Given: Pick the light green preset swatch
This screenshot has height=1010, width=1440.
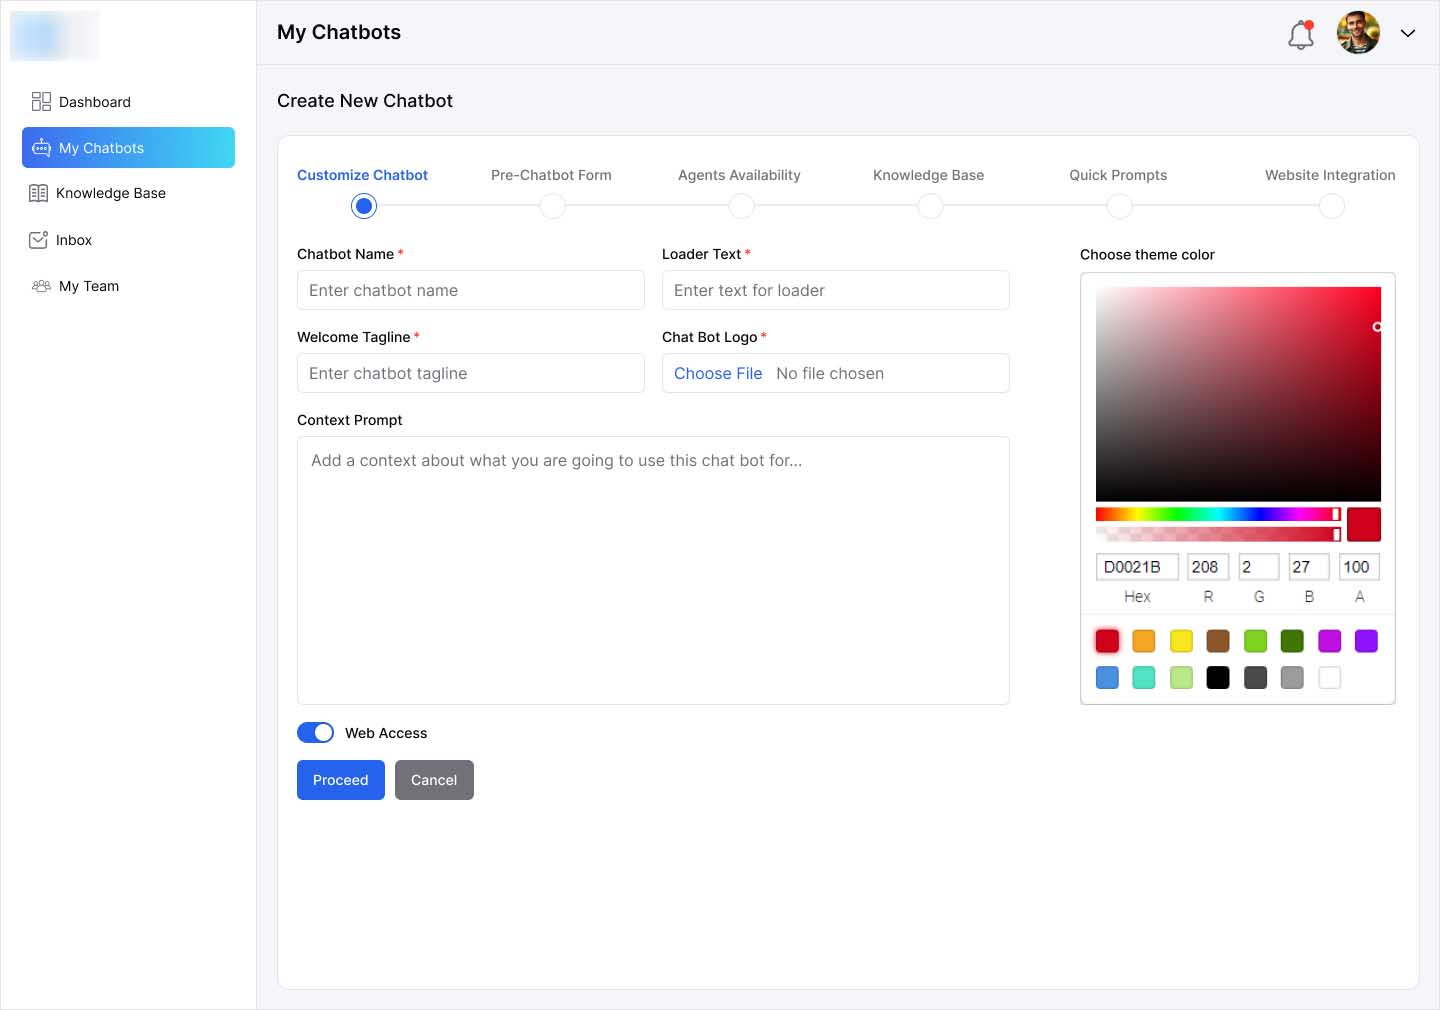Looking at the screenshot, I should pos(1181,678).
